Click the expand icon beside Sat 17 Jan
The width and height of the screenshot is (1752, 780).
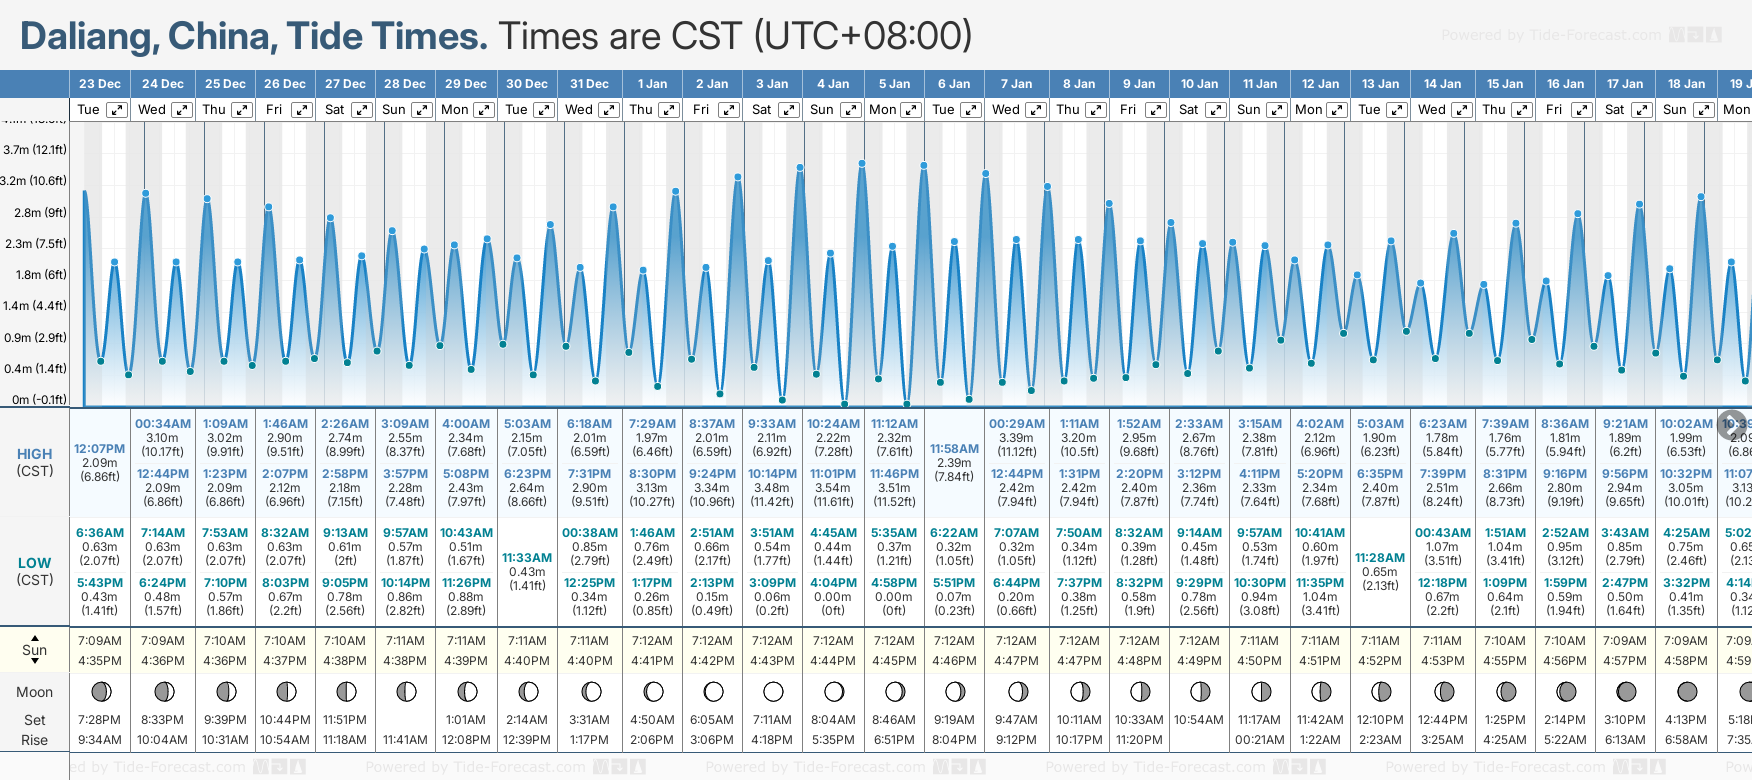[x=1642, y=110]
